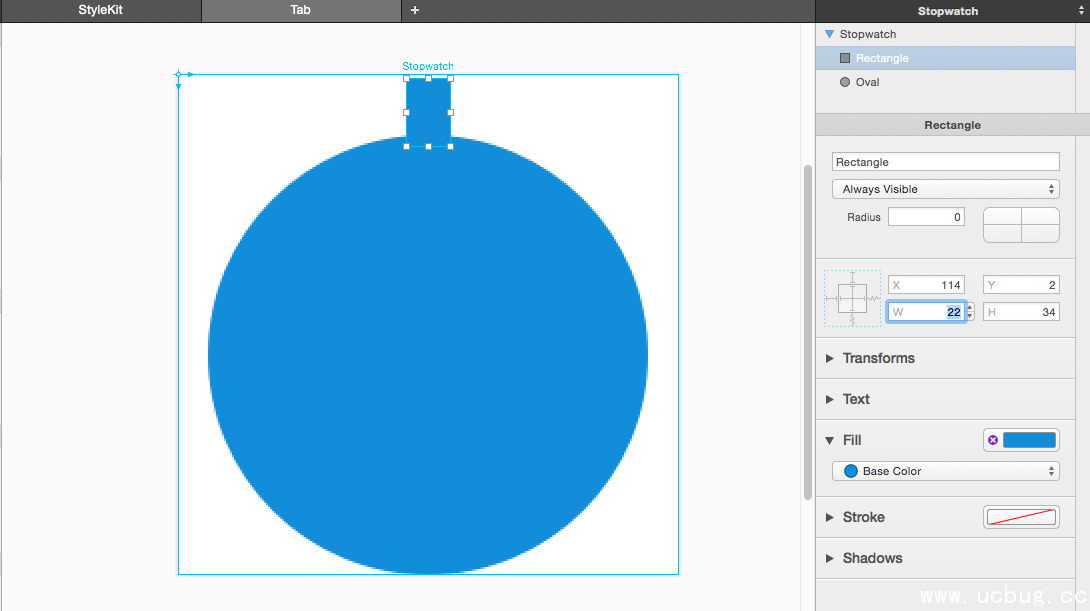The height and width of the screenshot is (611, 1090).
Task: Click the autoresizing springs and struts control
Action: pyautogui.click(x=852, y=298)
